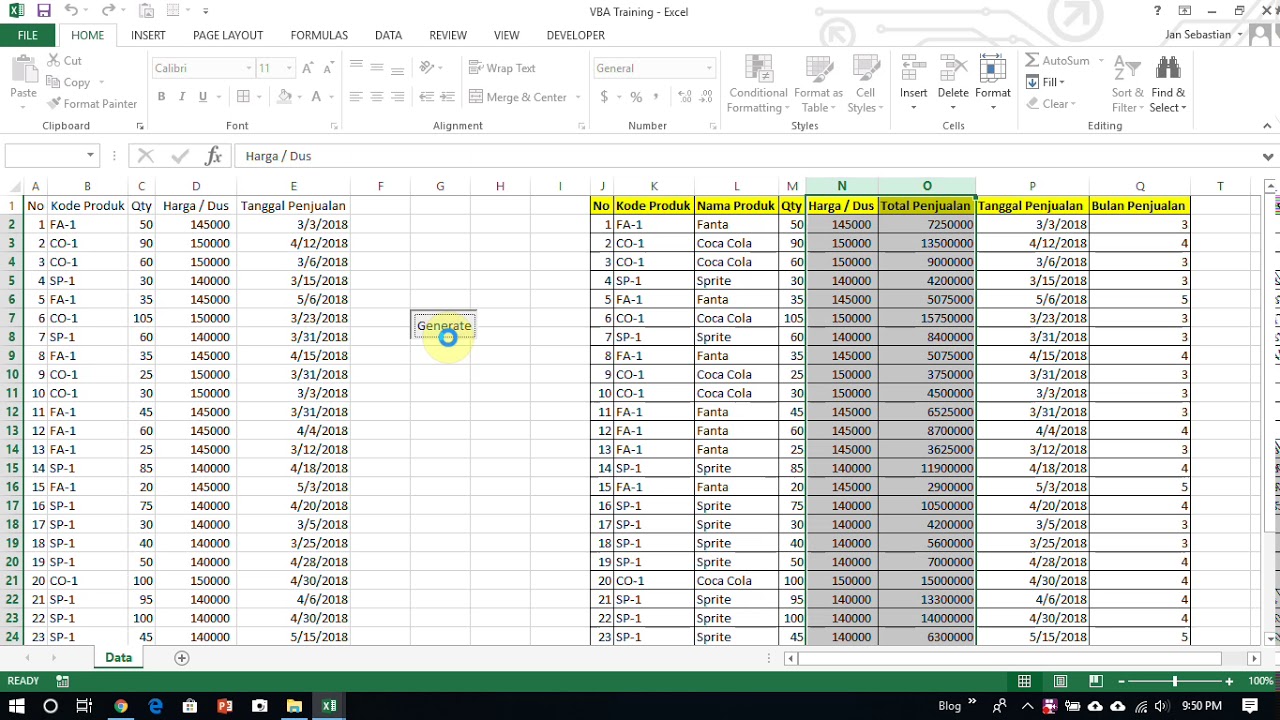The height and width of the screenshot is (720, 1280).
Task: Open the font name combo box
Action: 203,68
